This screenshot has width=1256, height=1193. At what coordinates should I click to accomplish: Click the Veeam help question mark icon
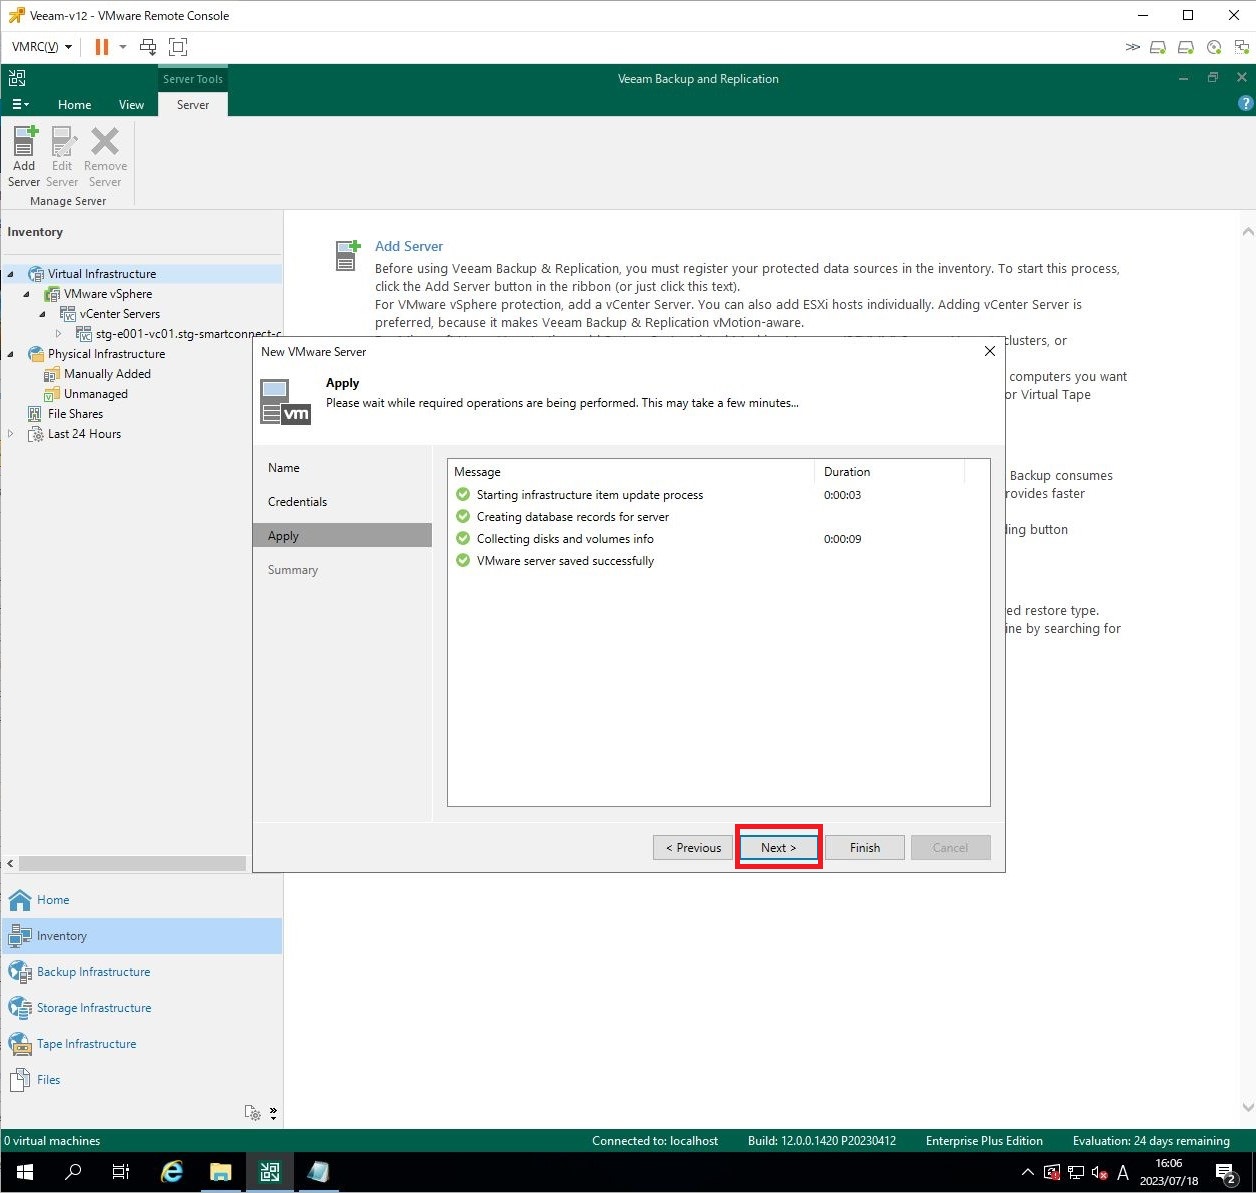point(1245,103)
